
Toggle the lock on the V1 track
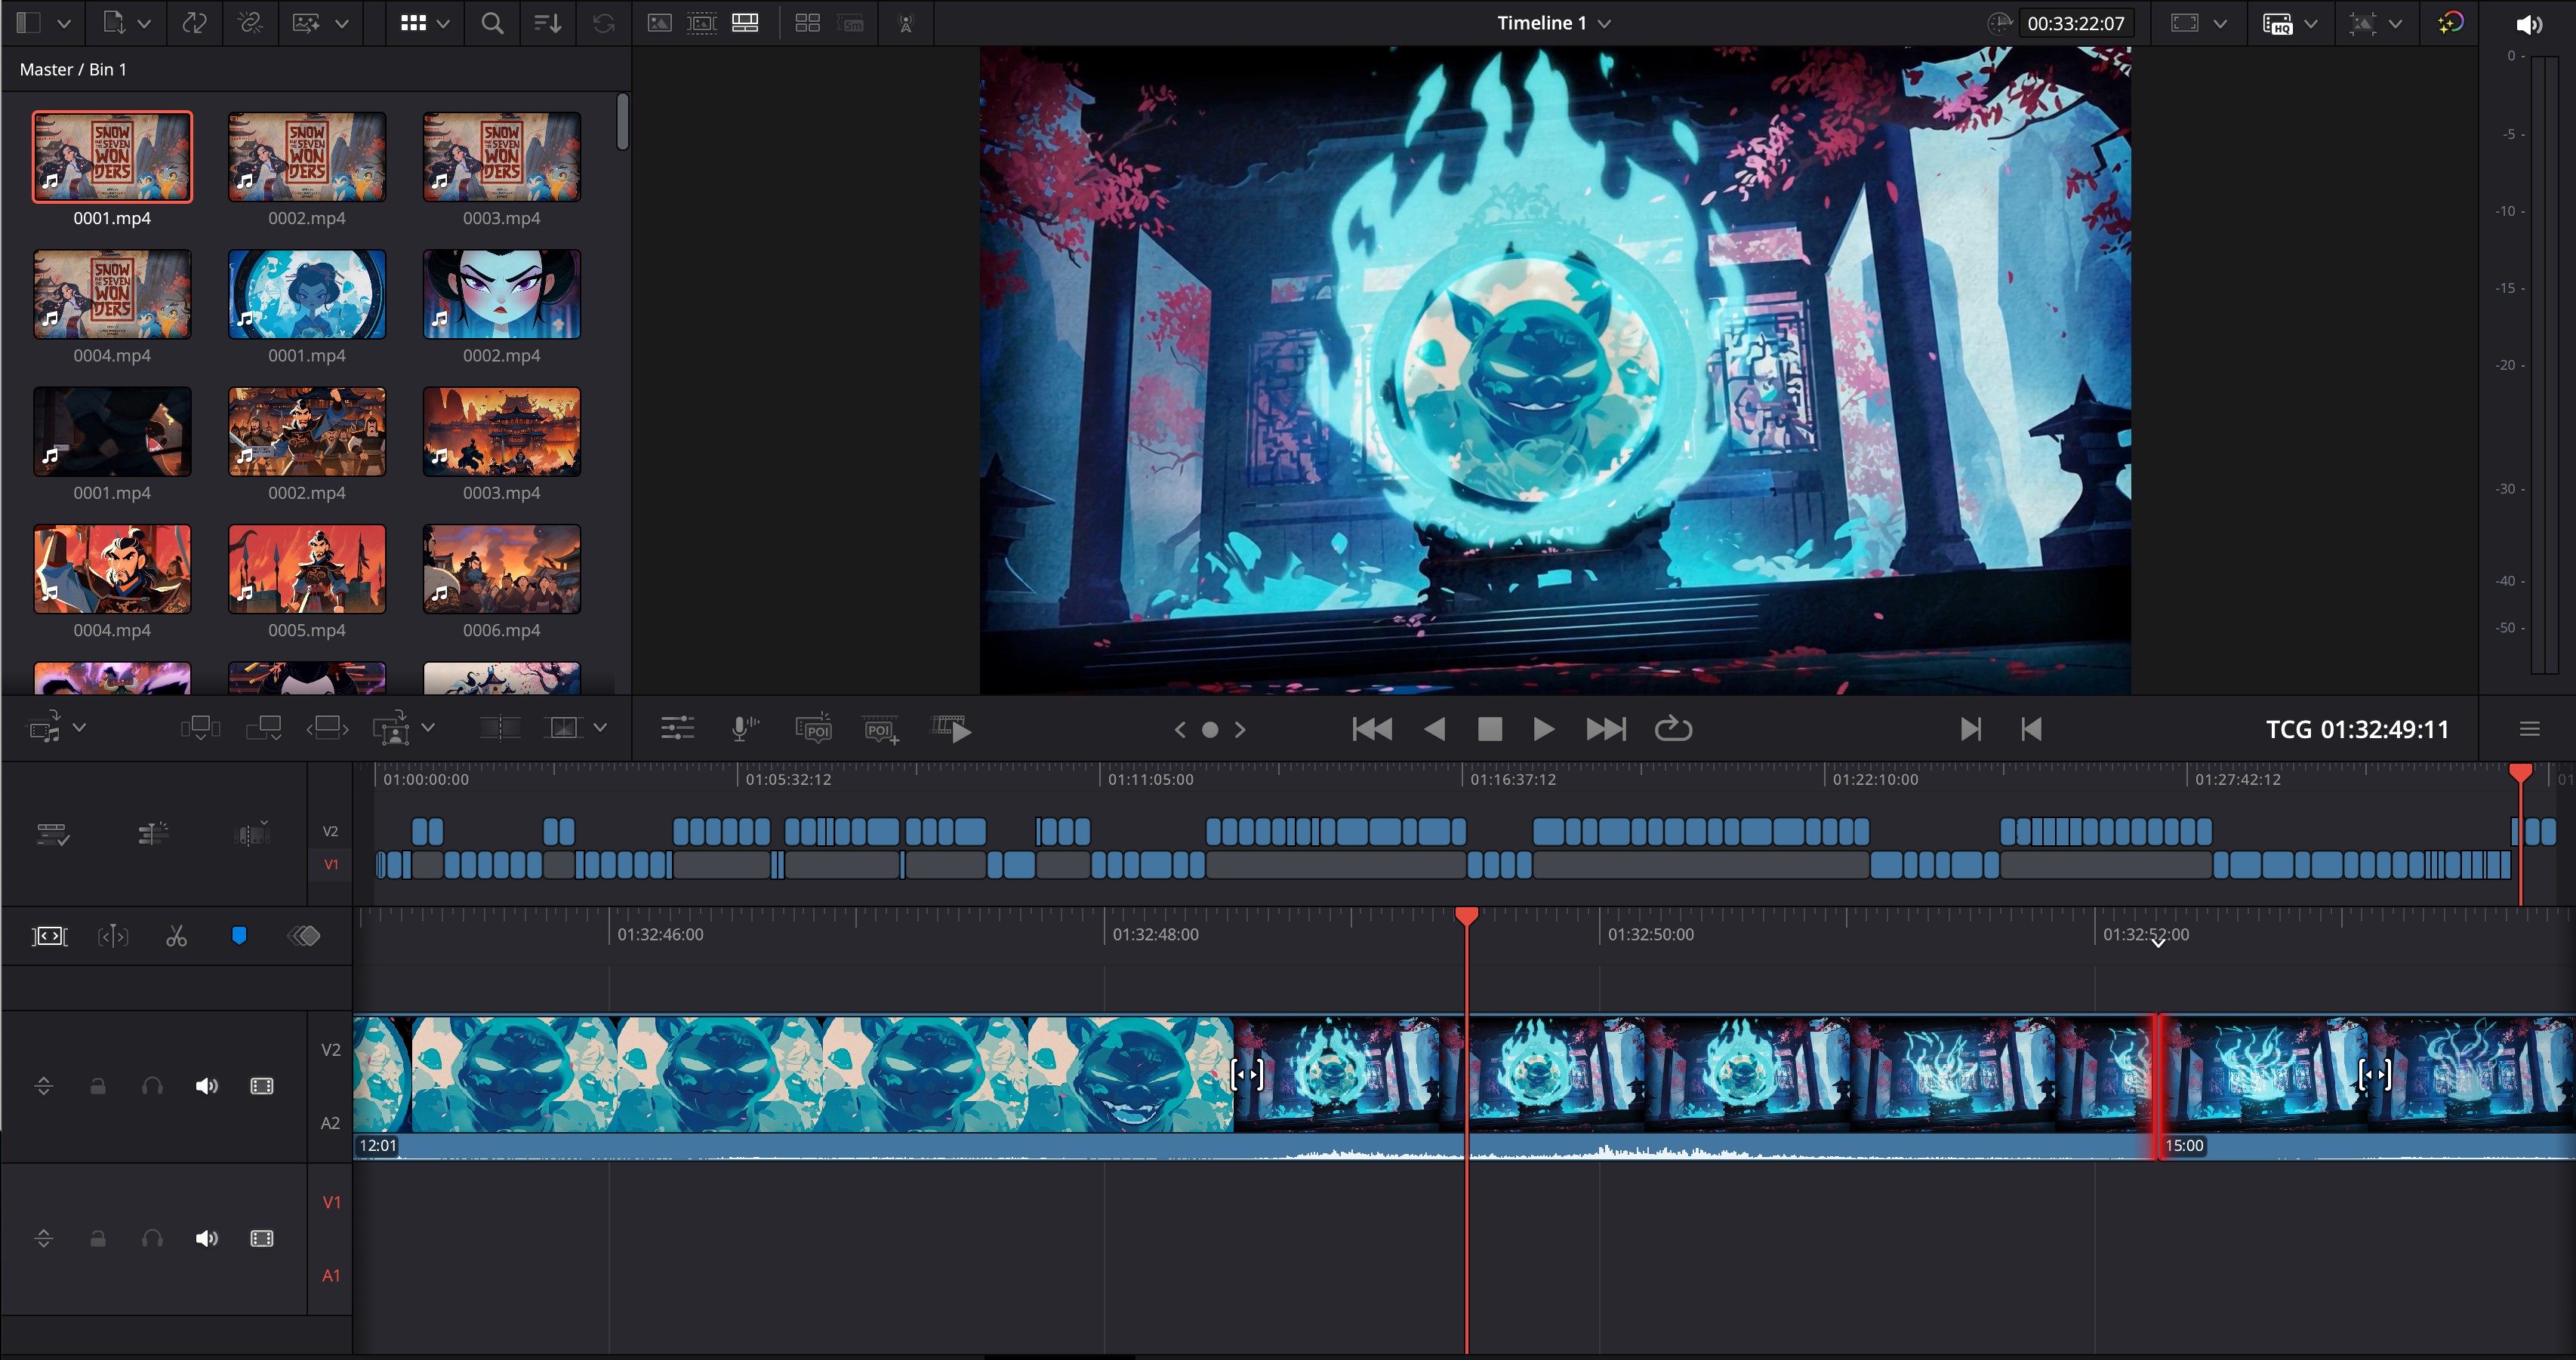point(98,1239)
